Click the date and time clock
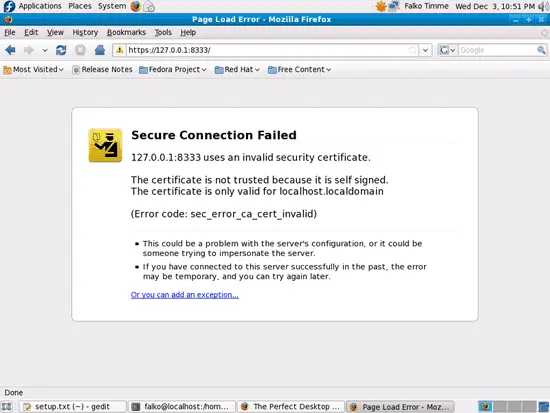Viewport: 550px width, 413px height. point(495,6)
